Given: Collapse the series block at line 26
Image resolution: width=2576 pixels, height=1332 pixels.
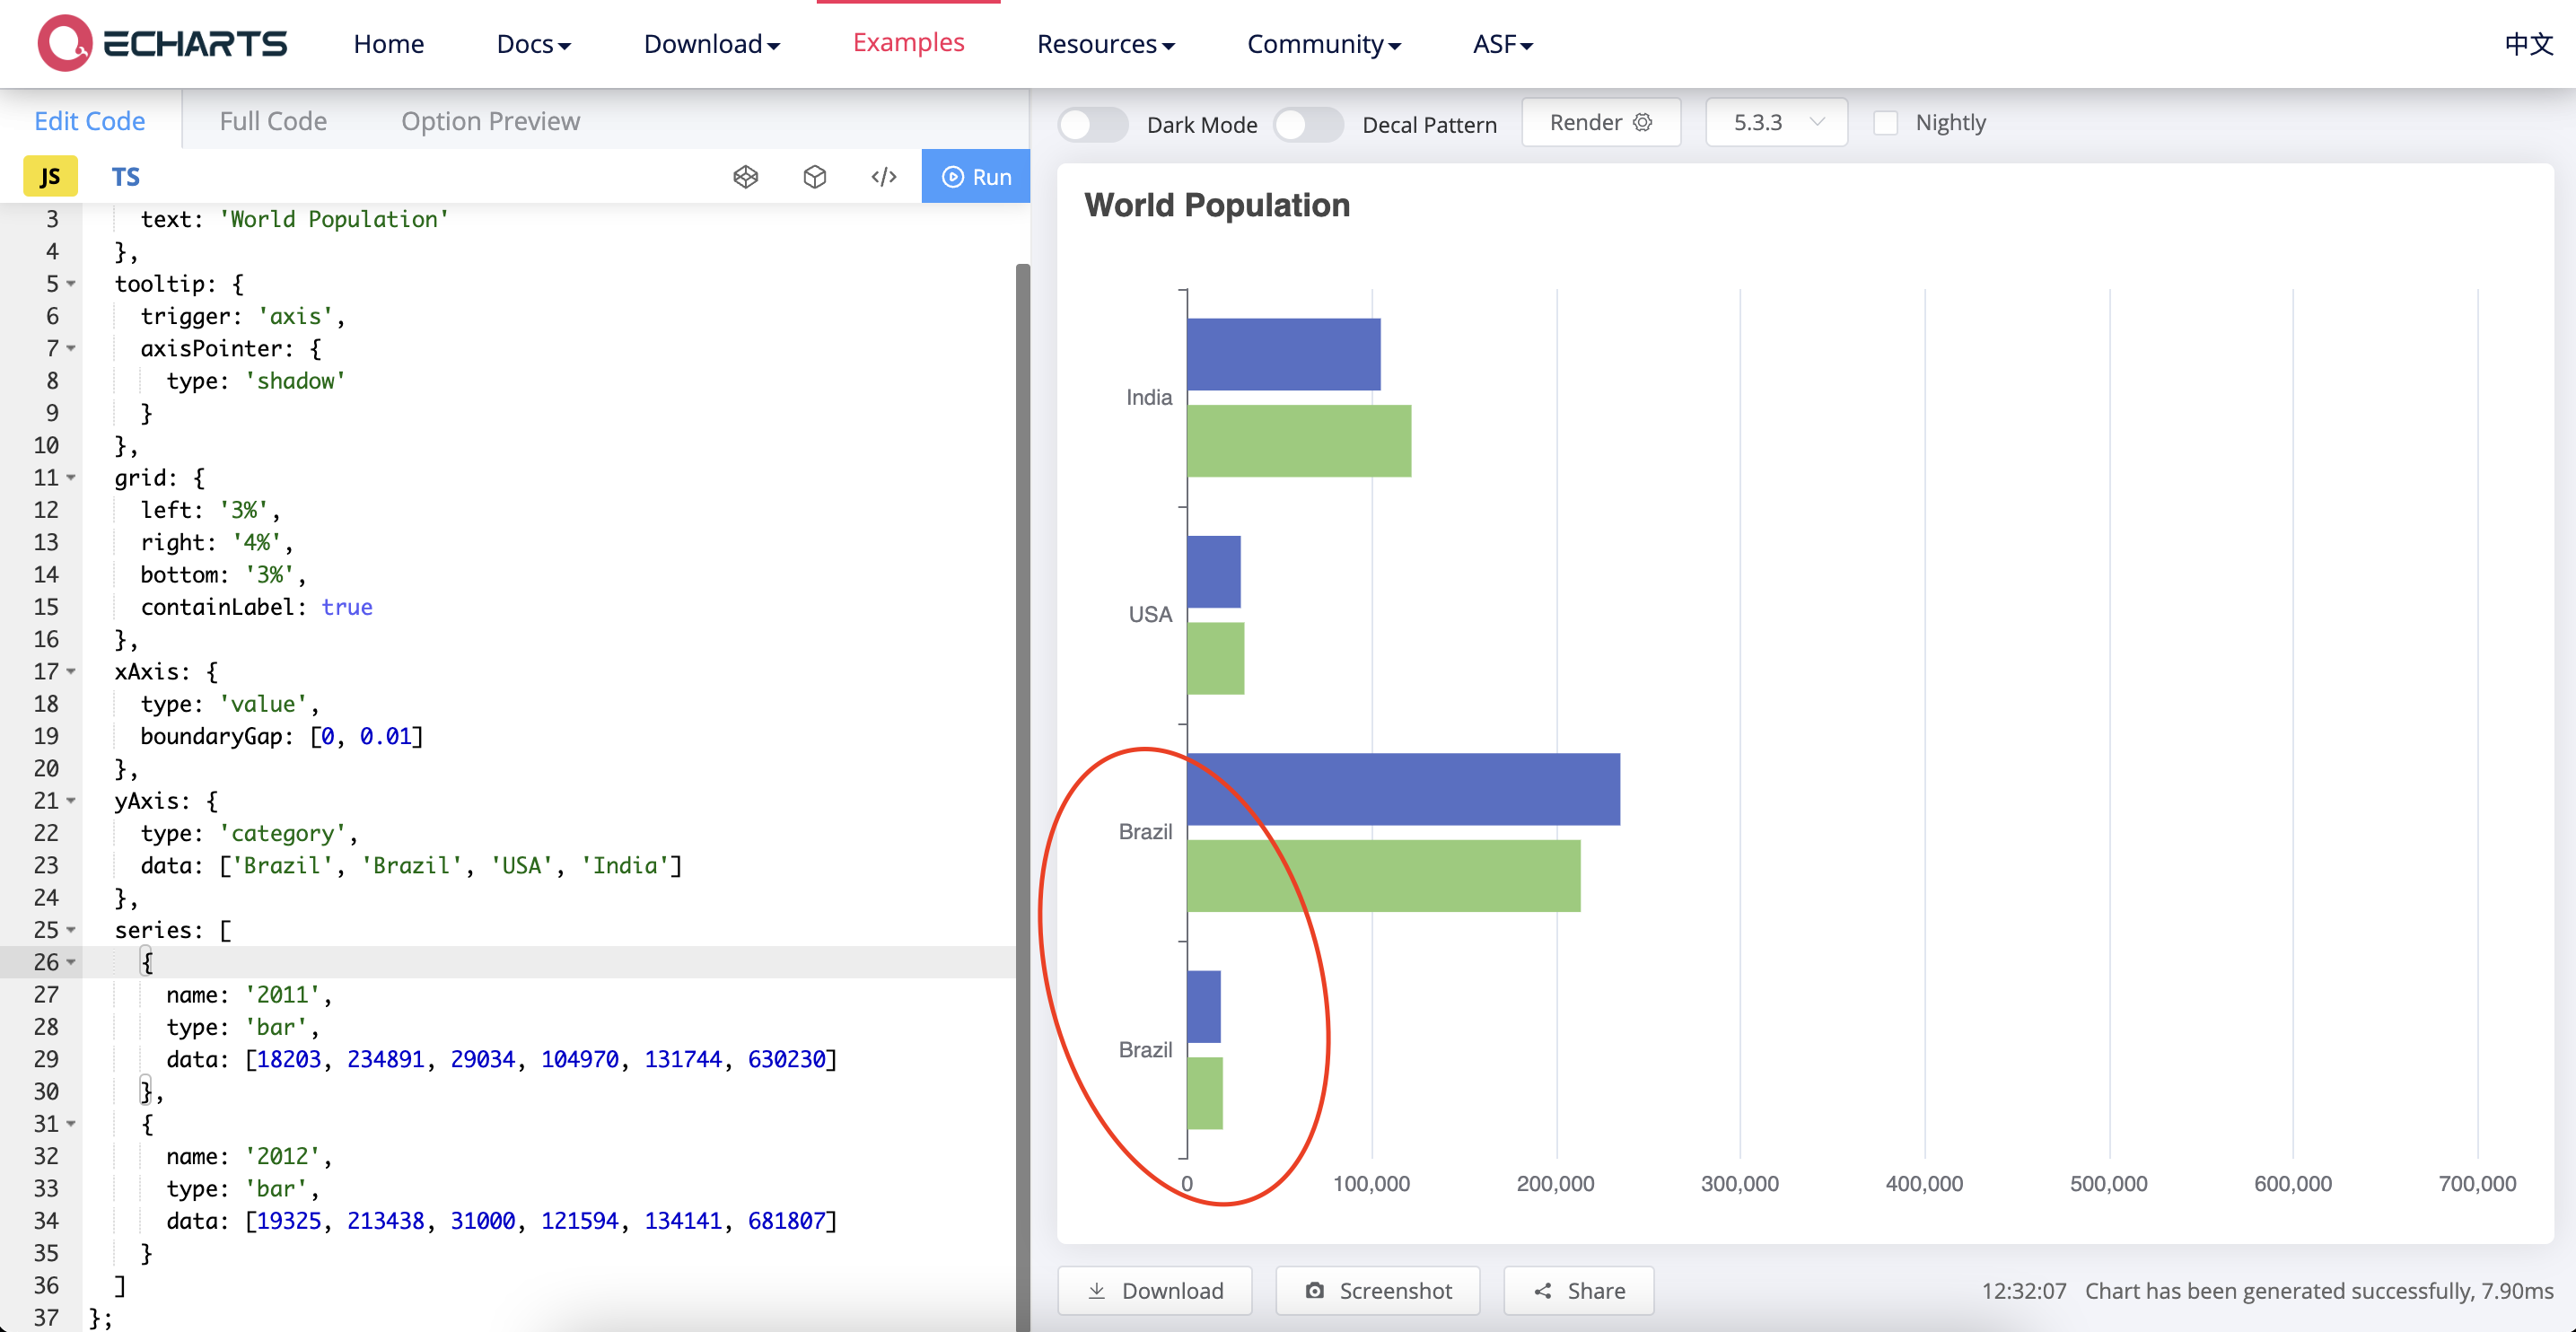Looking at the screenshot, I should [69, 962].
